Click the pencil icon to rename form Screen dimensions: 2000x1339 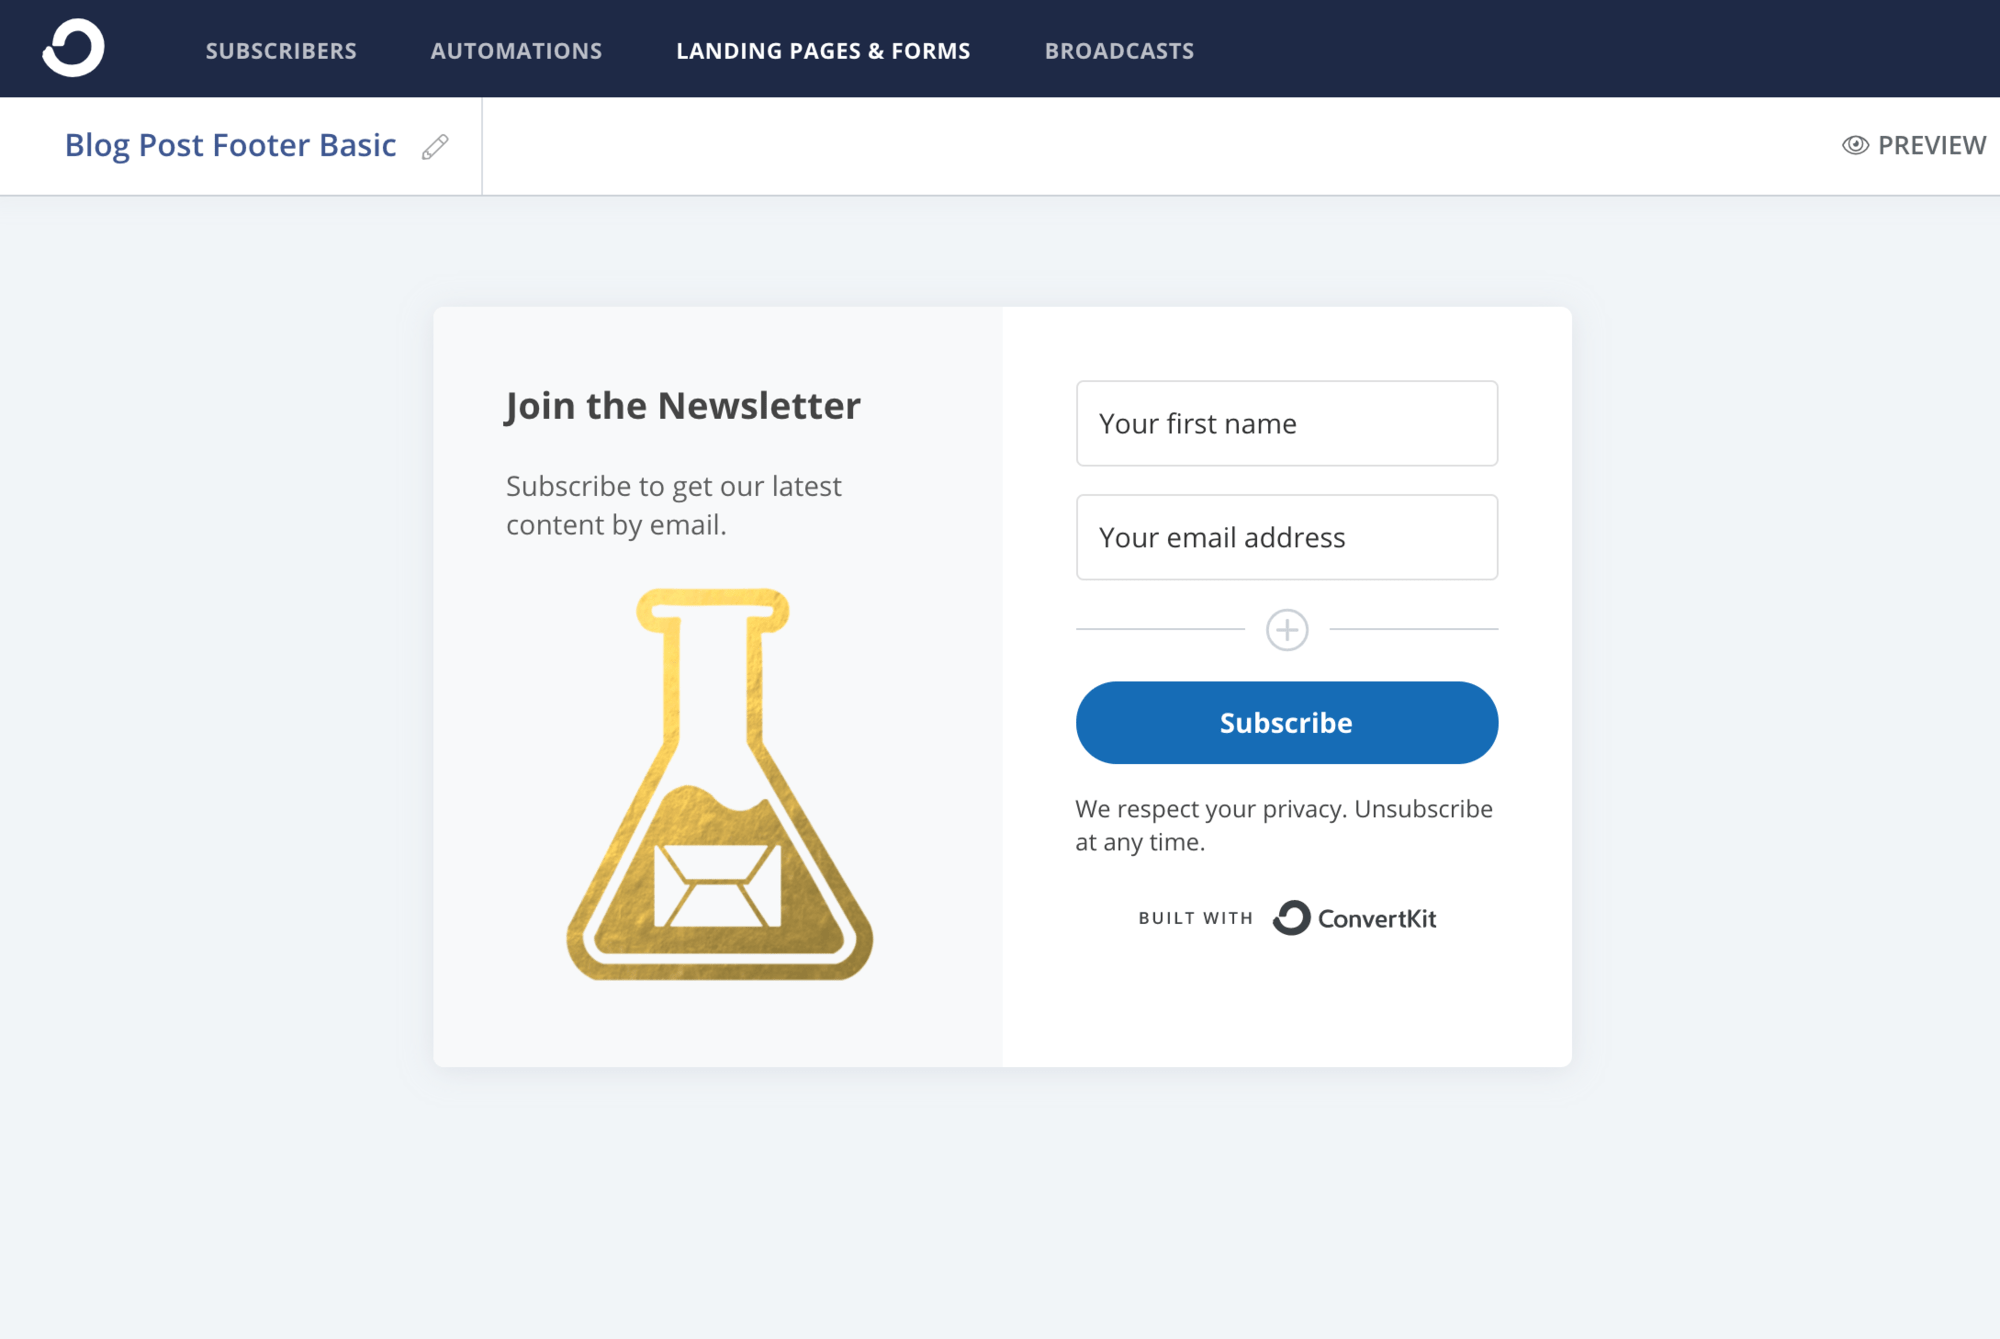[x=435, y=147]
